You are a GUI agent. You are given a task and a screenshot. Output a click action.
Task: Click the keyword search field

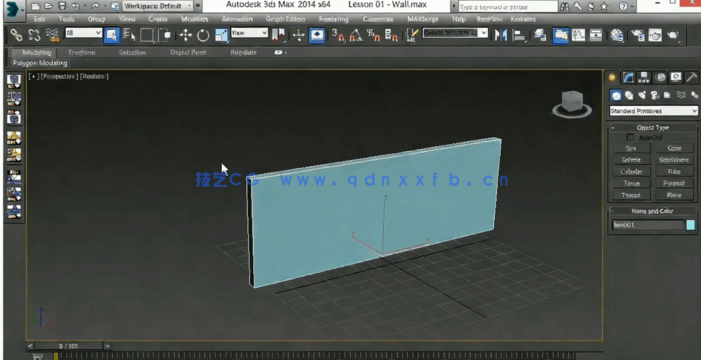508,7
